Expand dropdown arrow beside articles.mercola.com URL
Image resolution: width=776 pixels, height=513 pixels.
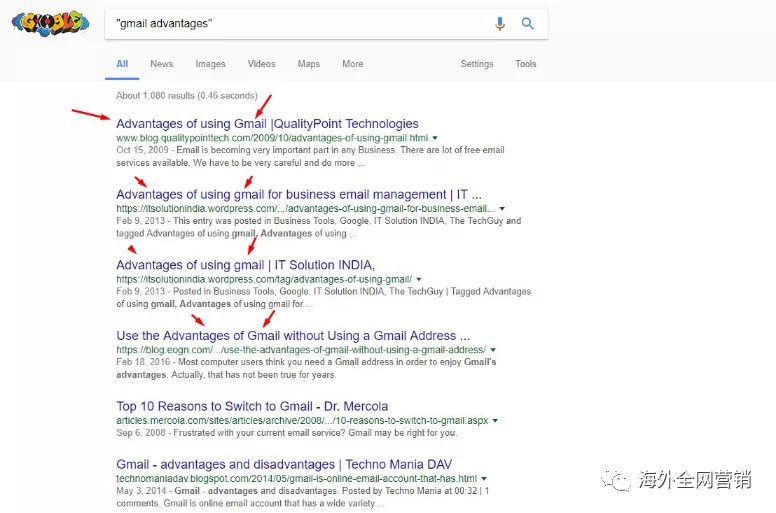point(495,420)
